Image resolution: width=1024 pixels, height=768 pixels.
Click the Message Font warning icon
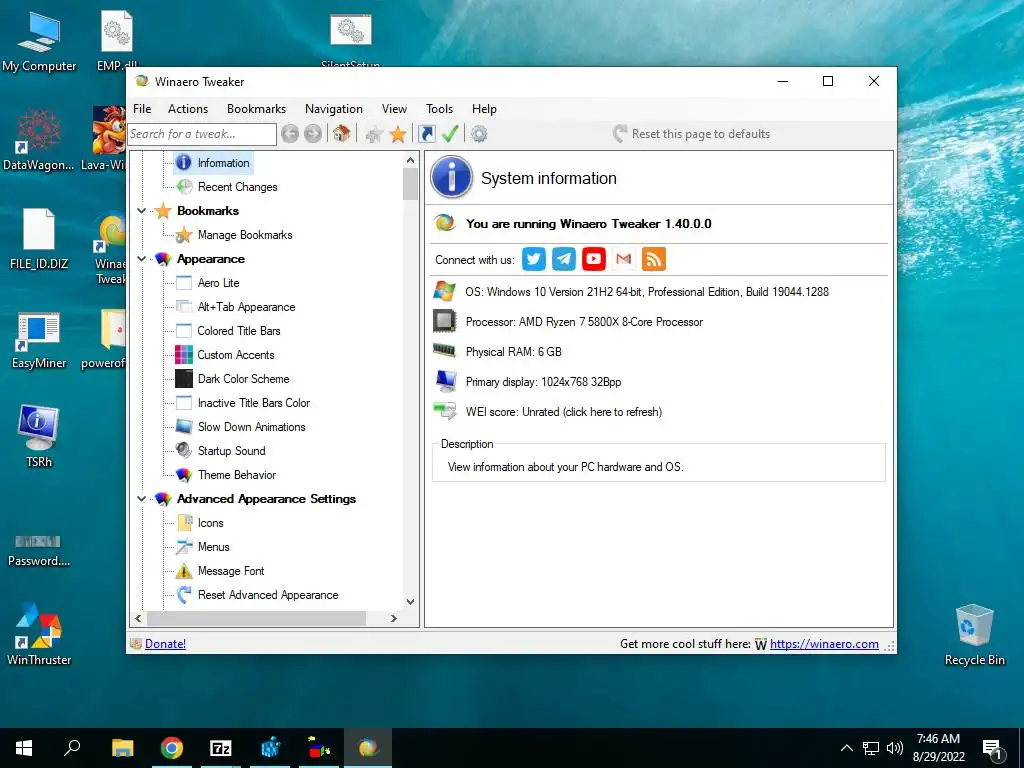point(184,571)
